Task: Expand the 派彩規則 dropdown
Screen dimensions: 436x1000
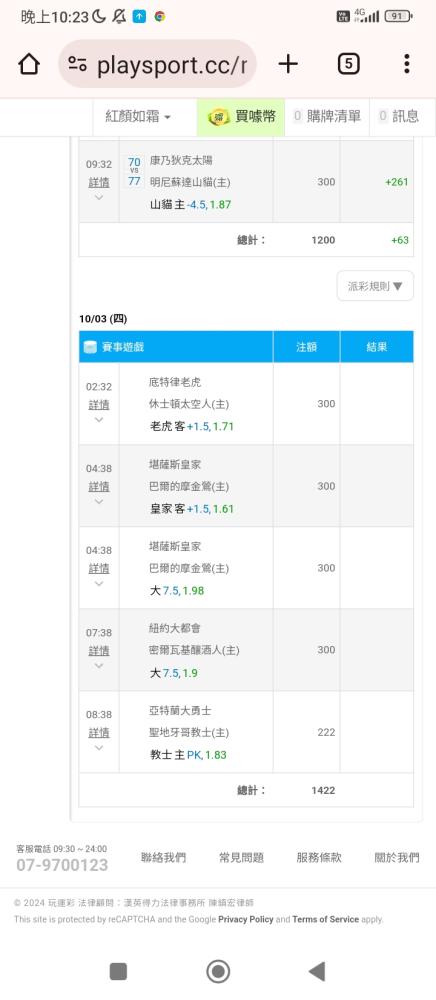Action: tap(375, 286)
